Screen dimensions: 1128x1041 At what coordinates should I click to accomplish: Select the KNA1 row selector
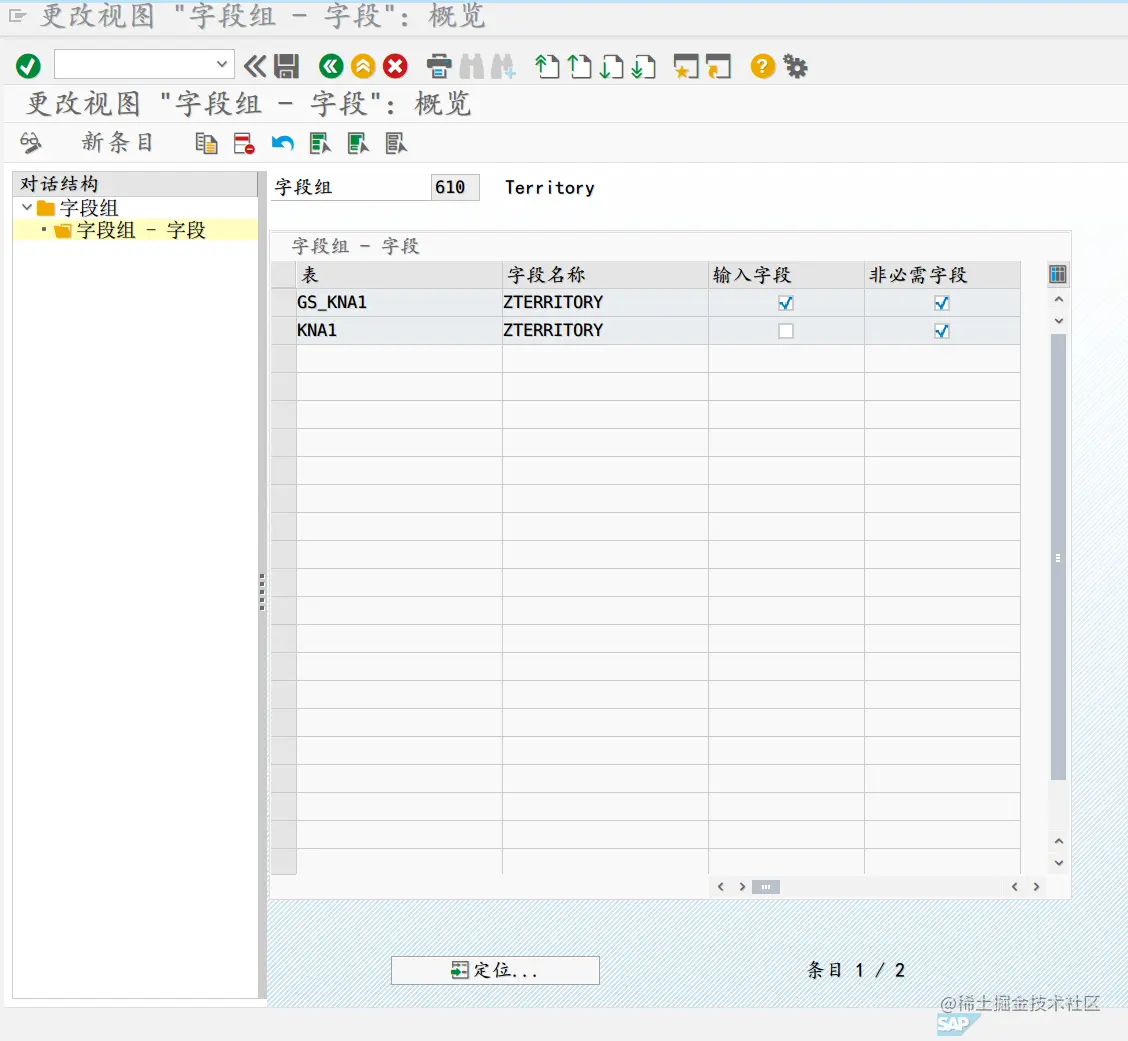click(283, 331)
